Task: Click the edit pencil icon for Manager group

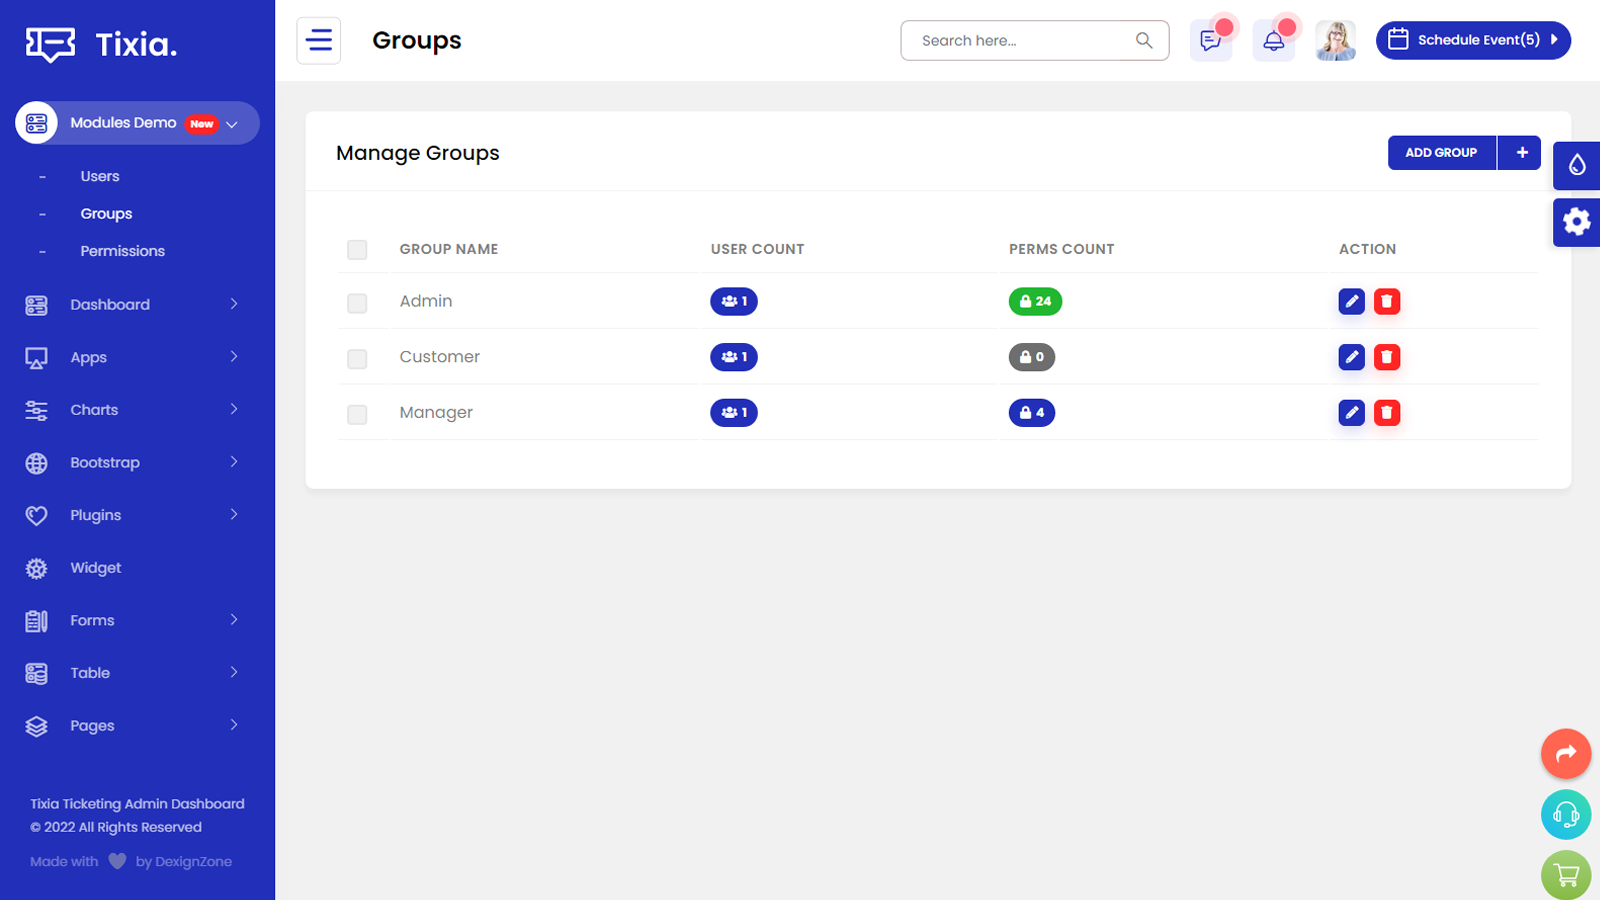Action: tap(1351, 413)
